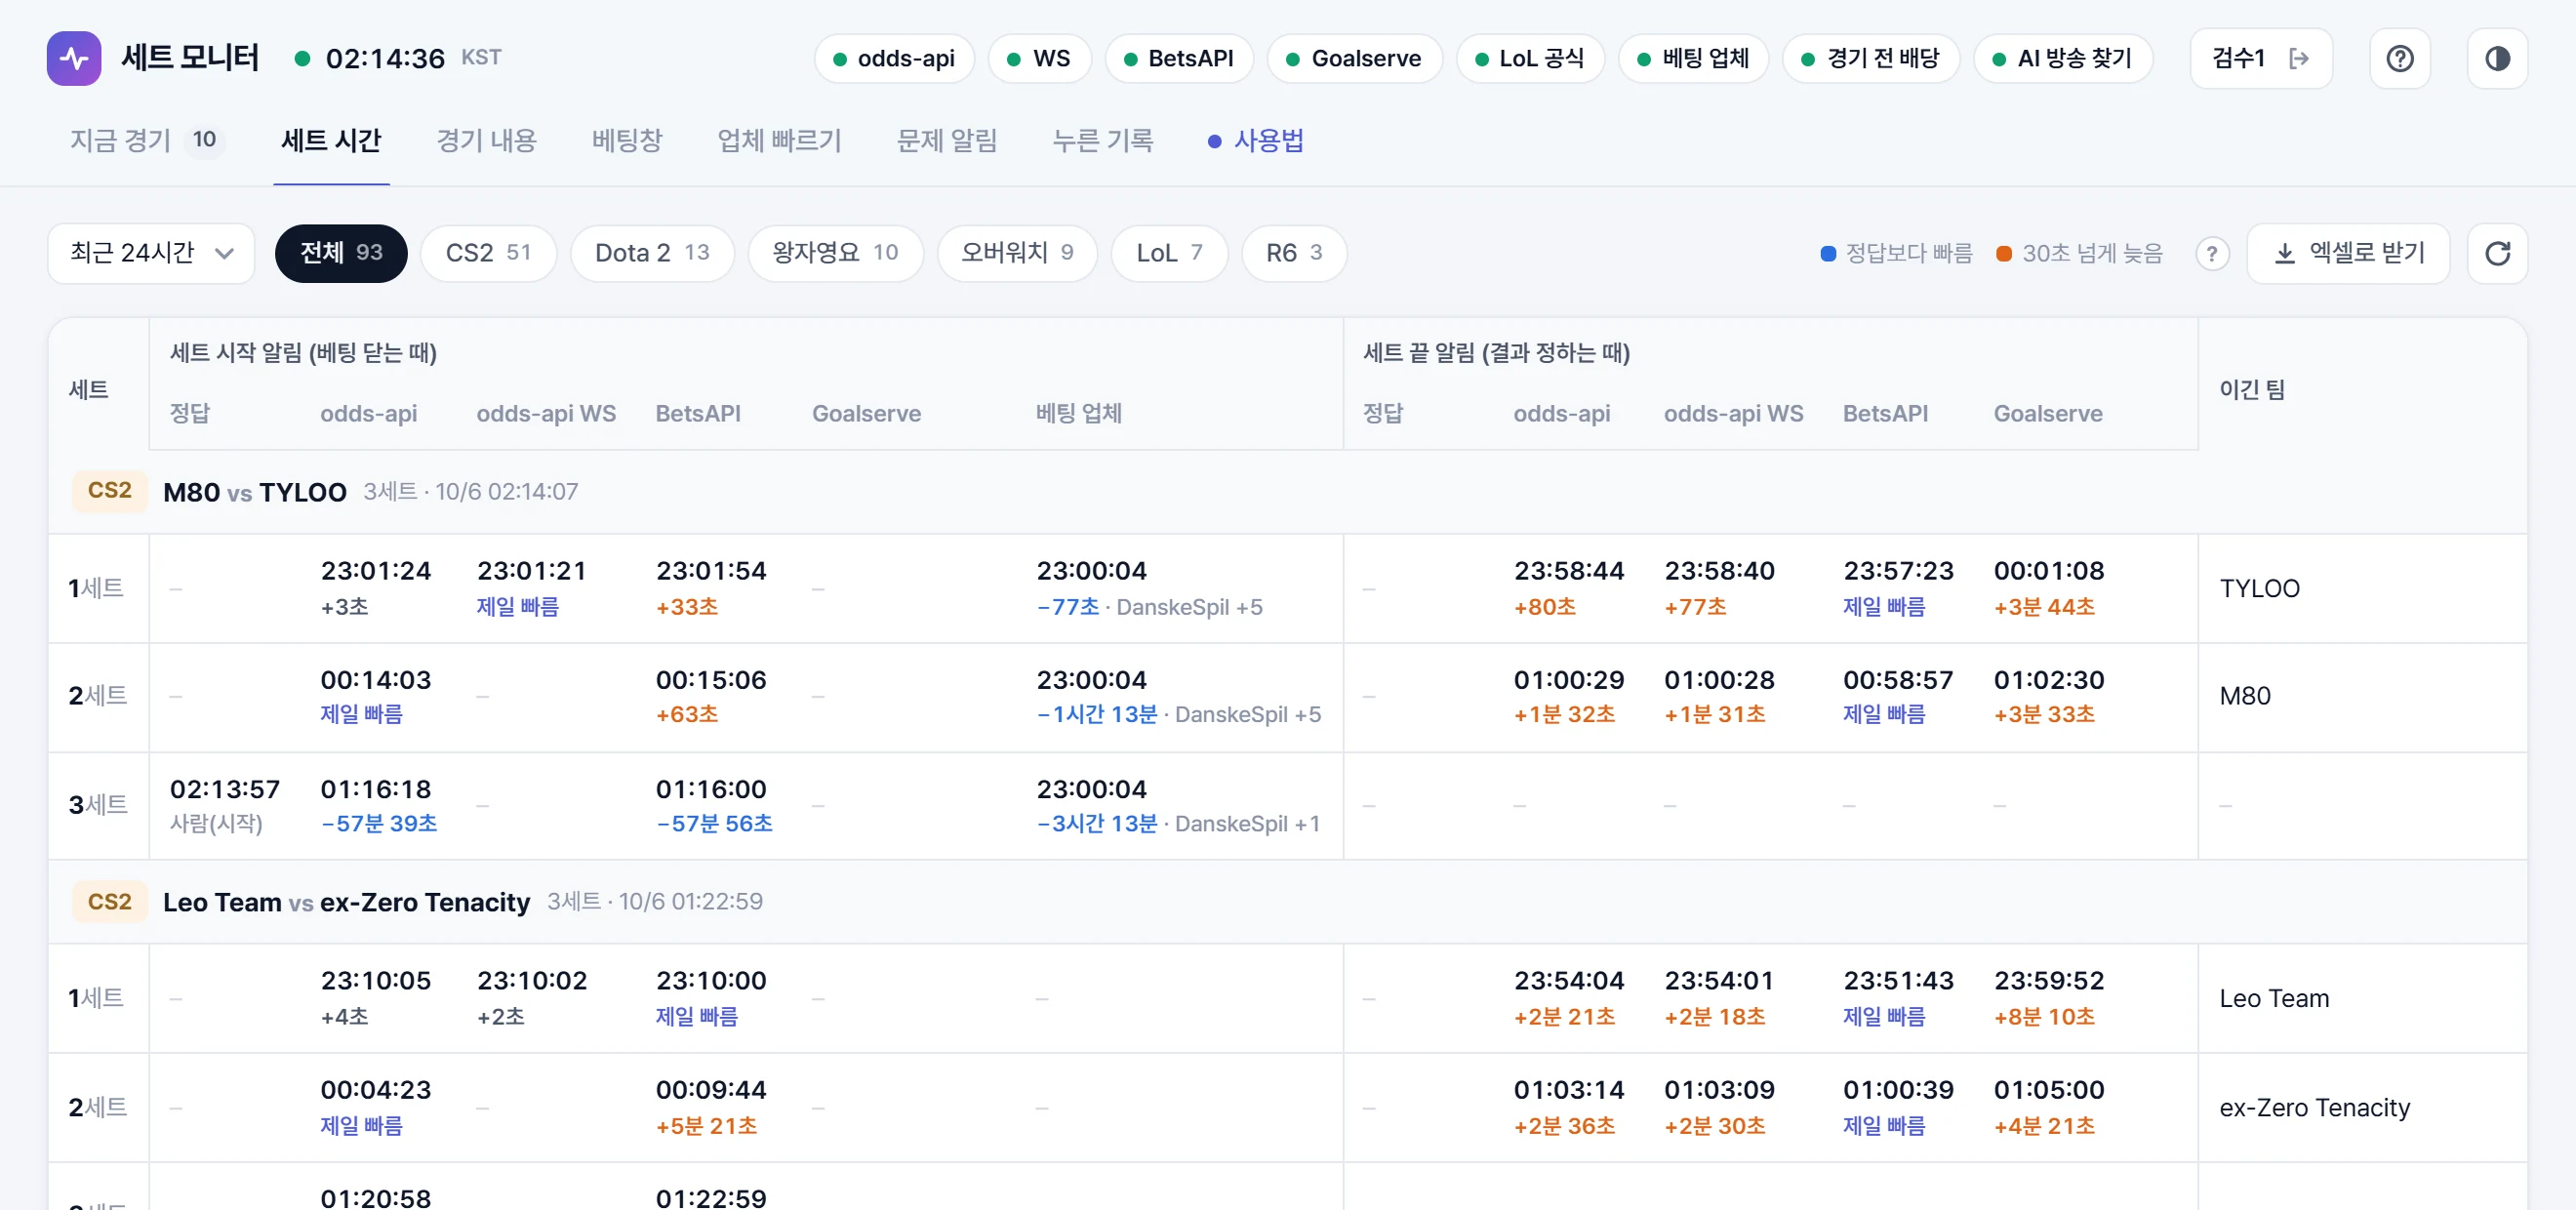
Task: Click the Leo Team vs ex-Zero Tenacity header
Action: [x=1287, y=901]
